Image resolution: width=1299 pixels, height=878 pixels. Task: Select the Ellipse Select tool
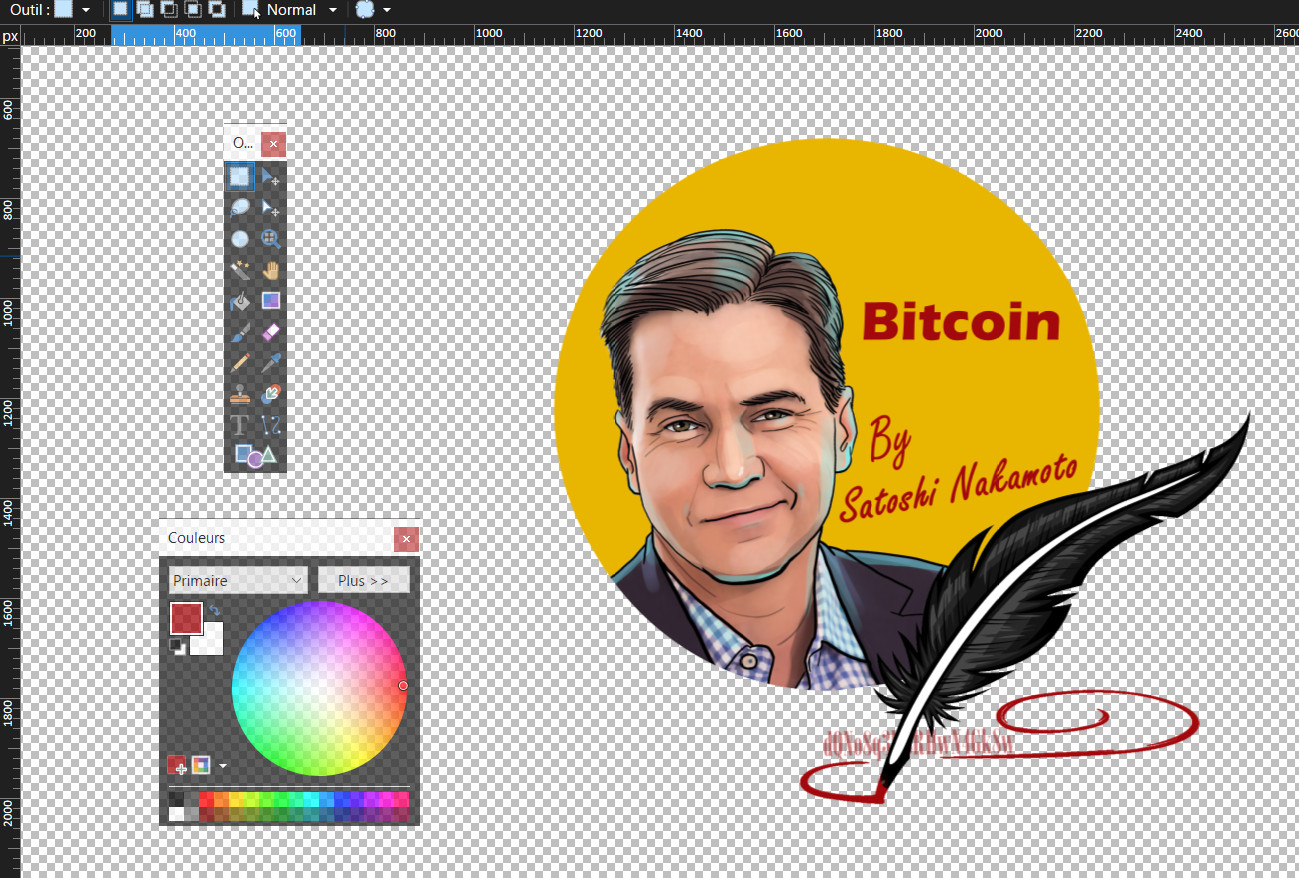tap(240, 239)
